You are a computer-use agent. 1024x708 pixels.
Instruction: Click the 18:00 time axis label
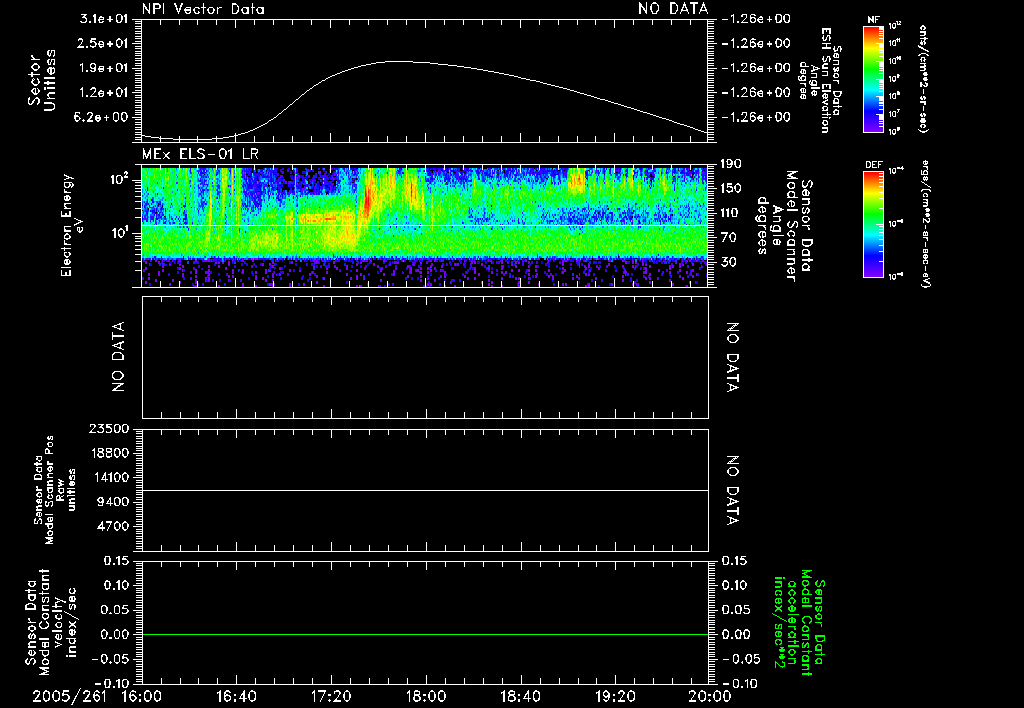tap(426, 696)
